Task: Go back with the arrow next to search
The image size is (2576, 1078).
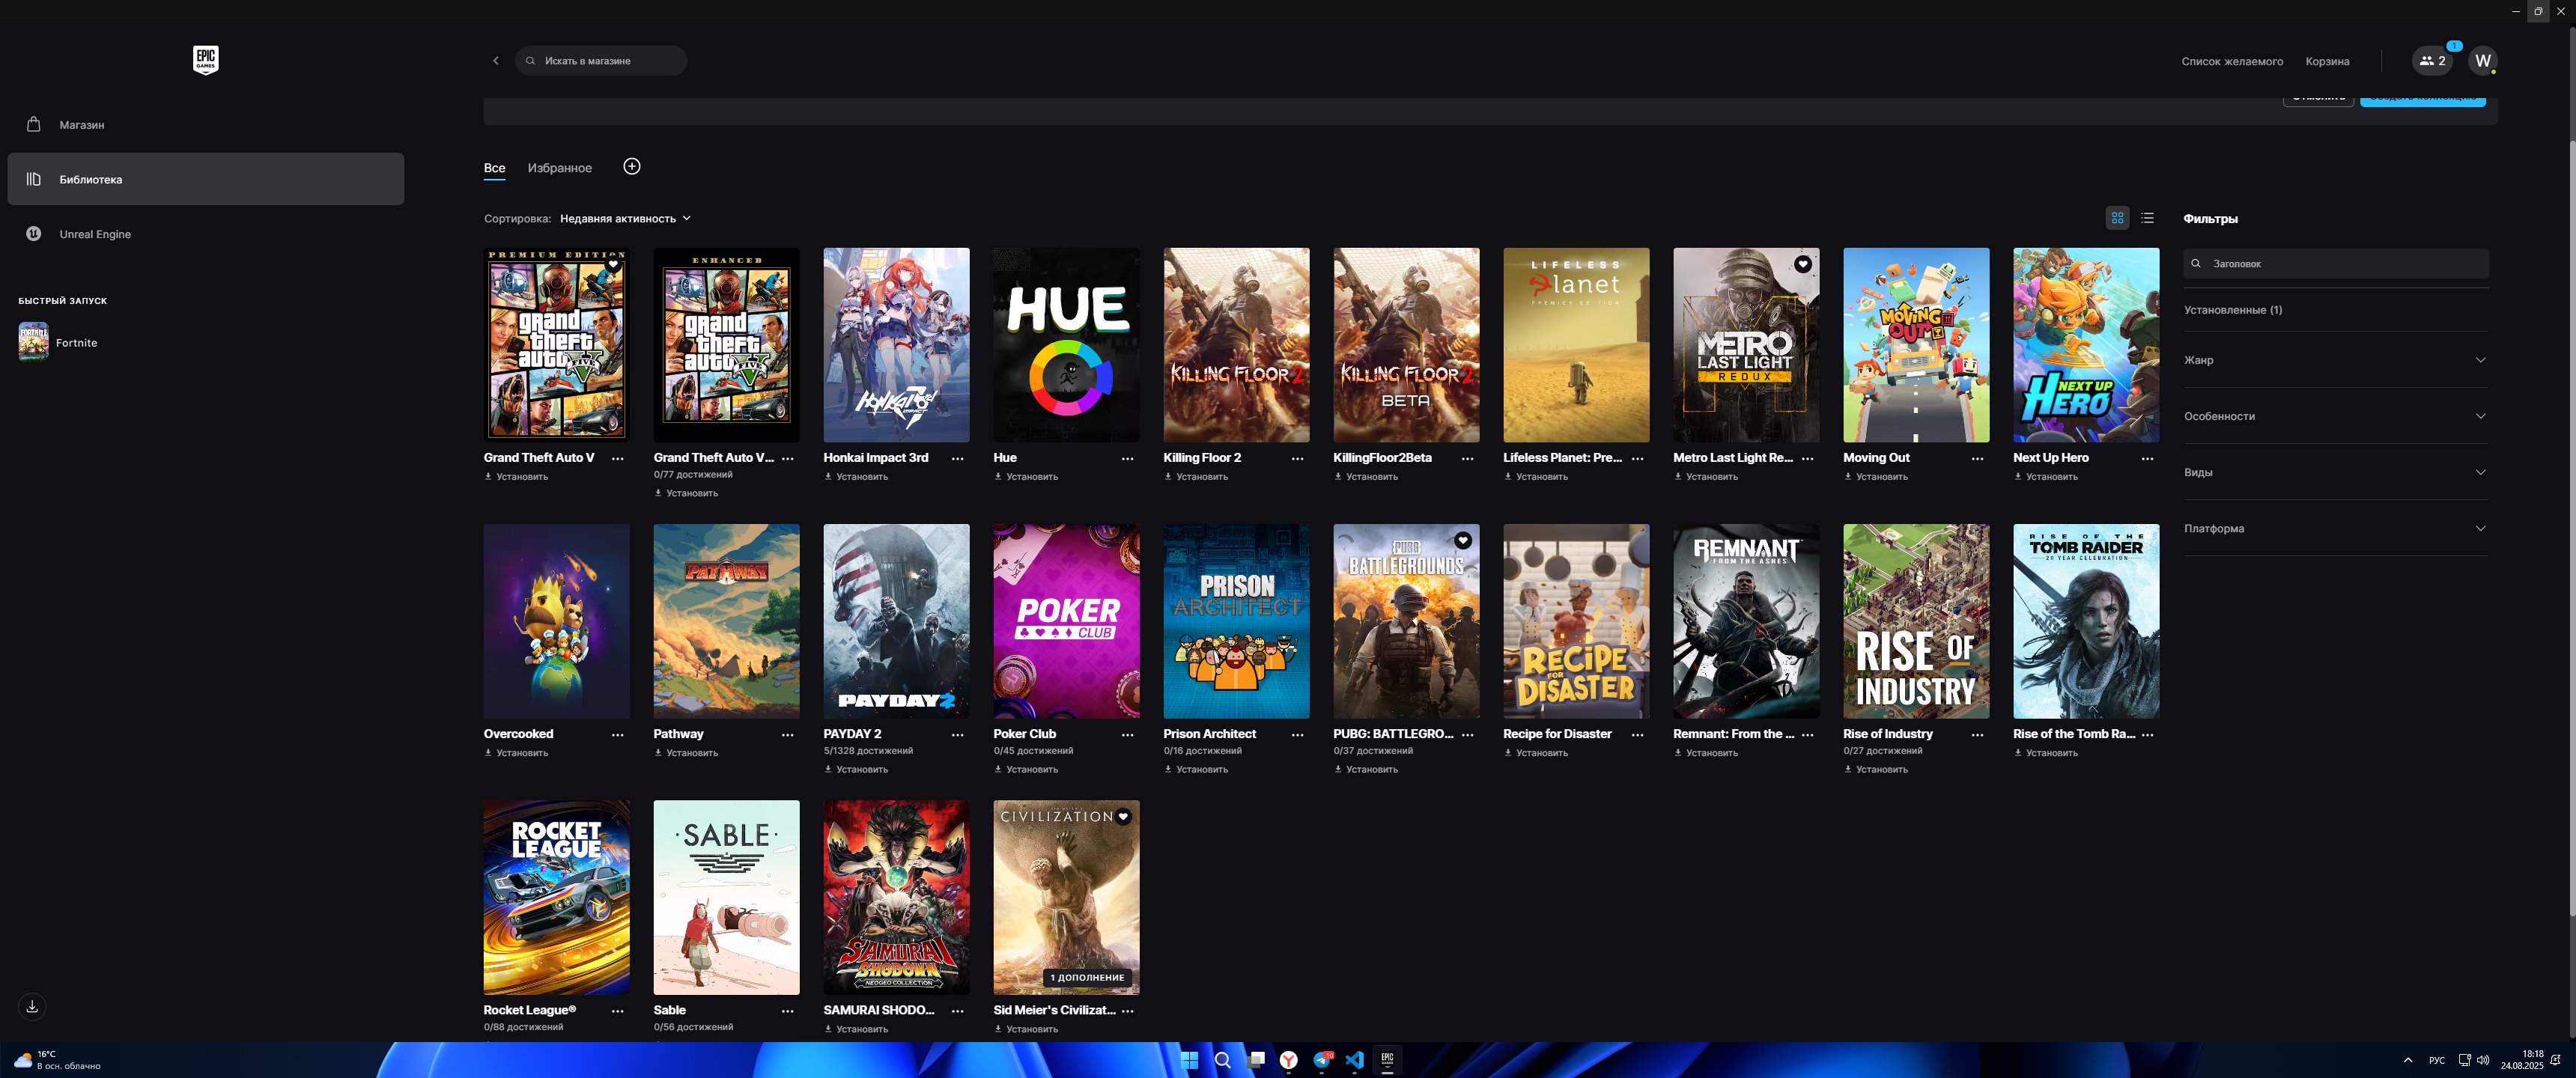Action: [x=495, y=61]
